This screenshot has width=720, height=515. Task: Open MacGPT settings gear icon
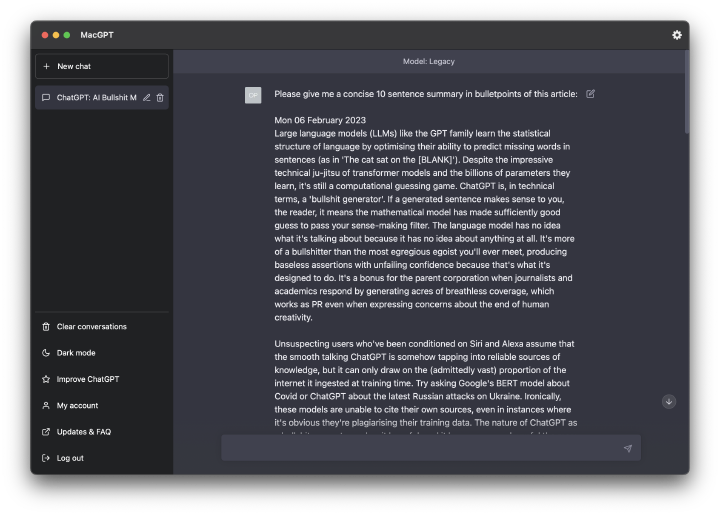(x=677, y=35)
